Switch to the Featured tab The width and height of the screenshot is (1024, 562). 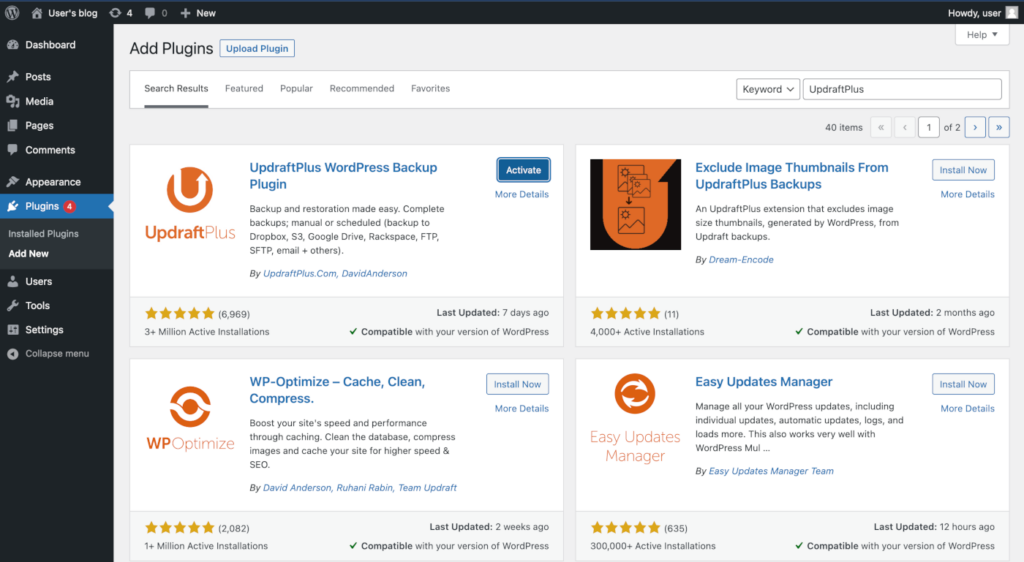point(244,88)
